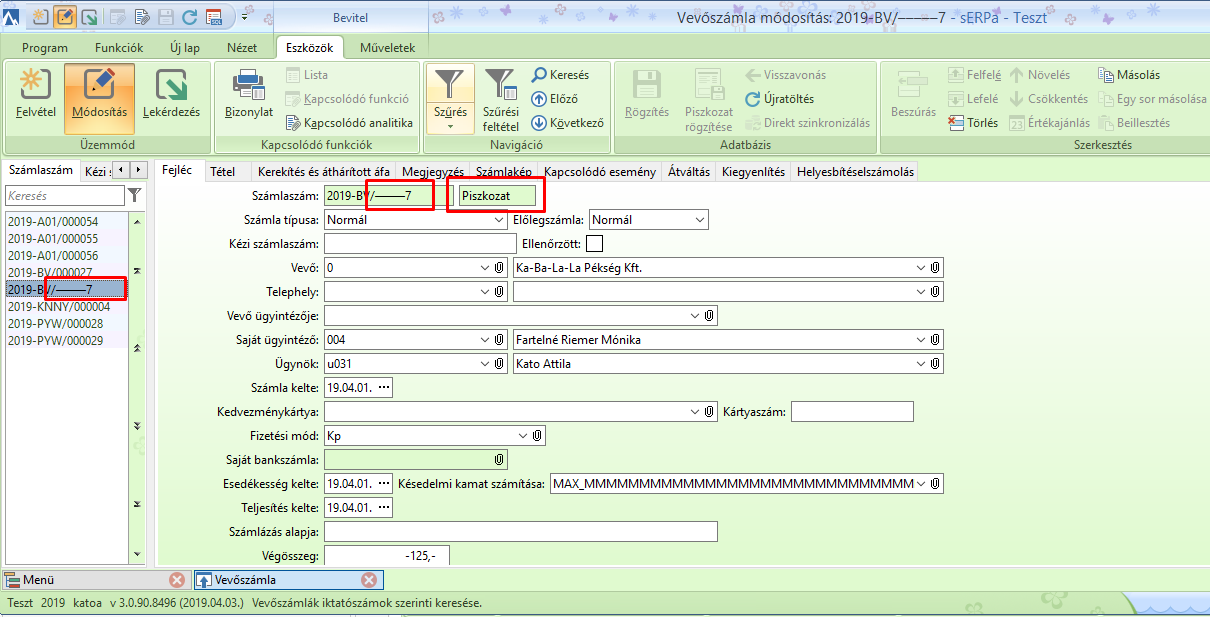Click the Keresés search box in list panel
This screenshot has height=617, width=1210.
coord(64,196)
